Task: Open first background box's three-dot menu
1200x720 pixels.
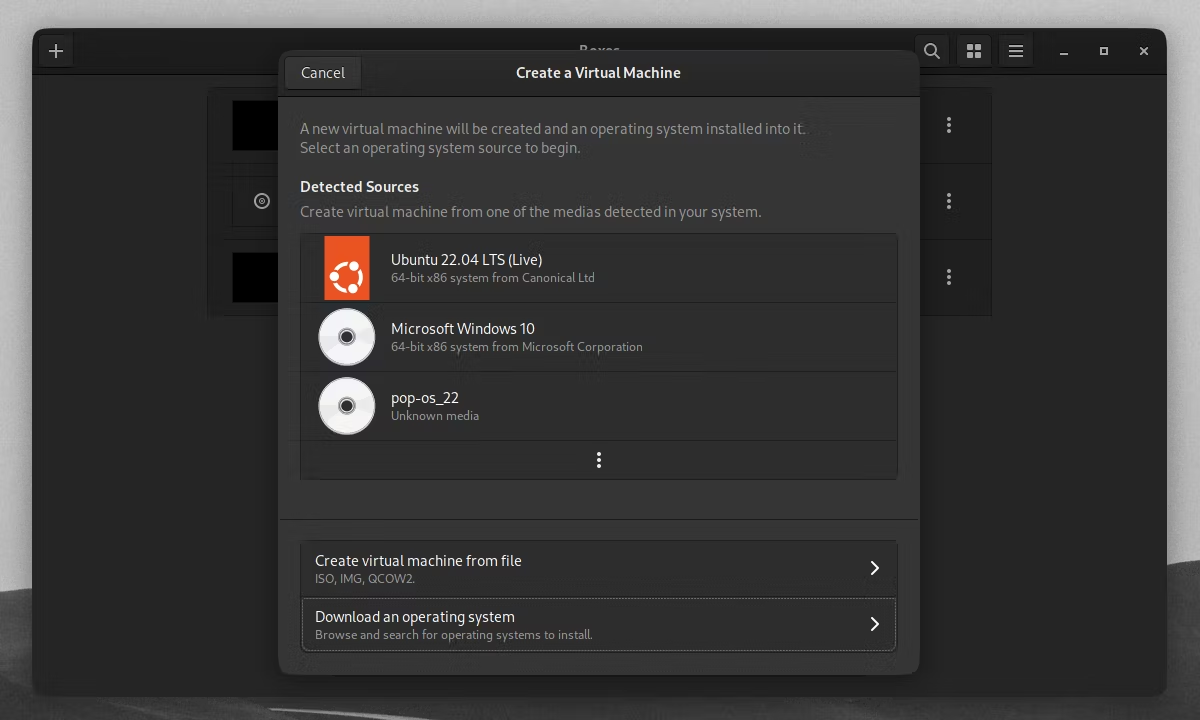Action: 949,125
